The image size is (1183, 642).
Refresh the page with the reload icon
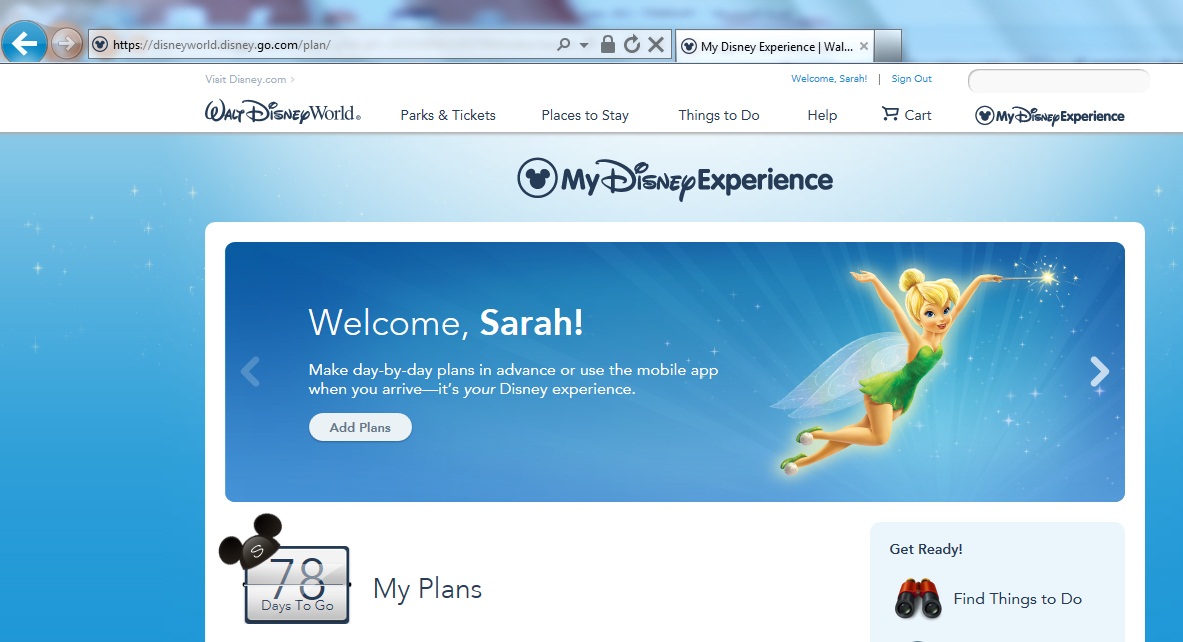[x=631, y=45]
